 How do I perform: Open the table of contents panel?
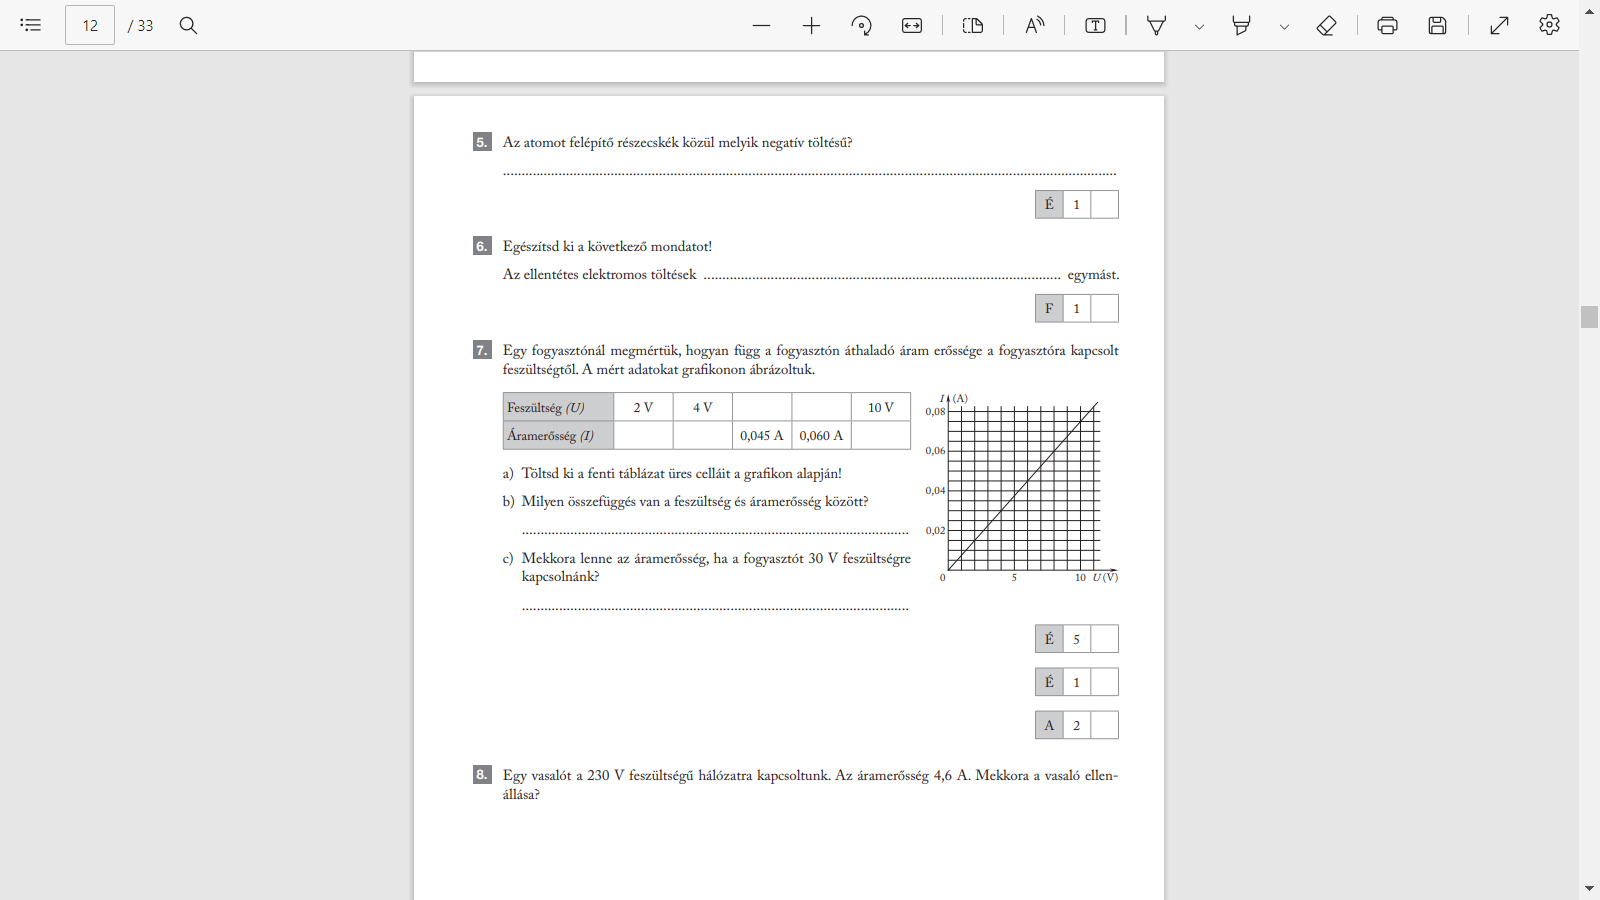pyautogui.click(x=31, y=25)
